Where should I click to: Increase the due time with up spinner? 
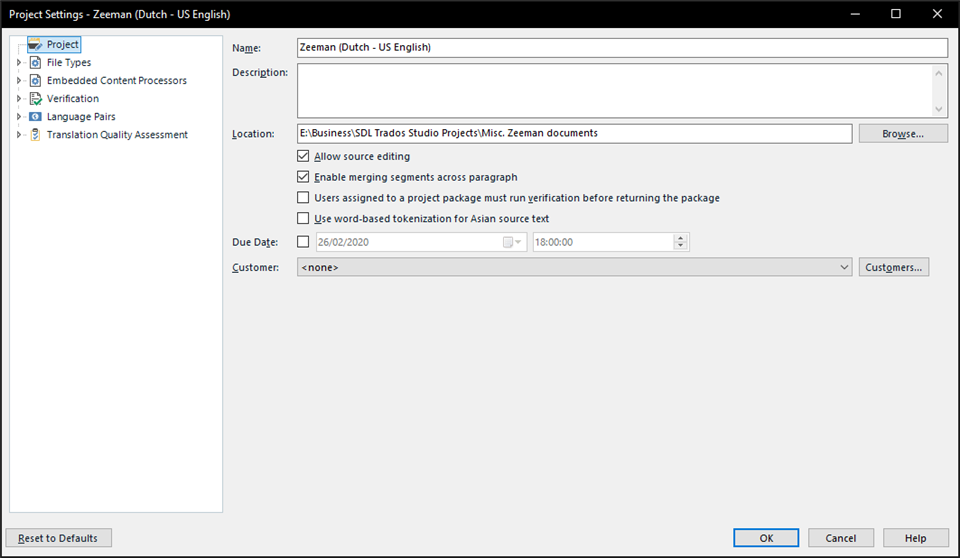click(680, 238)
